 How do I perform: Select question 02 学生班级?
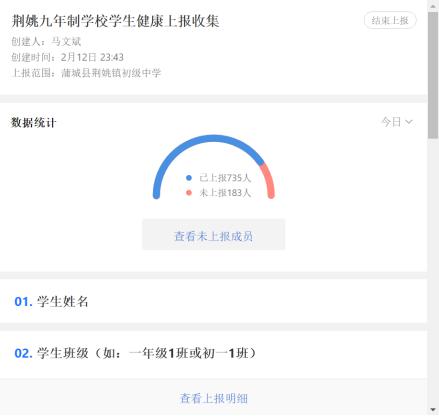(213, 353)
